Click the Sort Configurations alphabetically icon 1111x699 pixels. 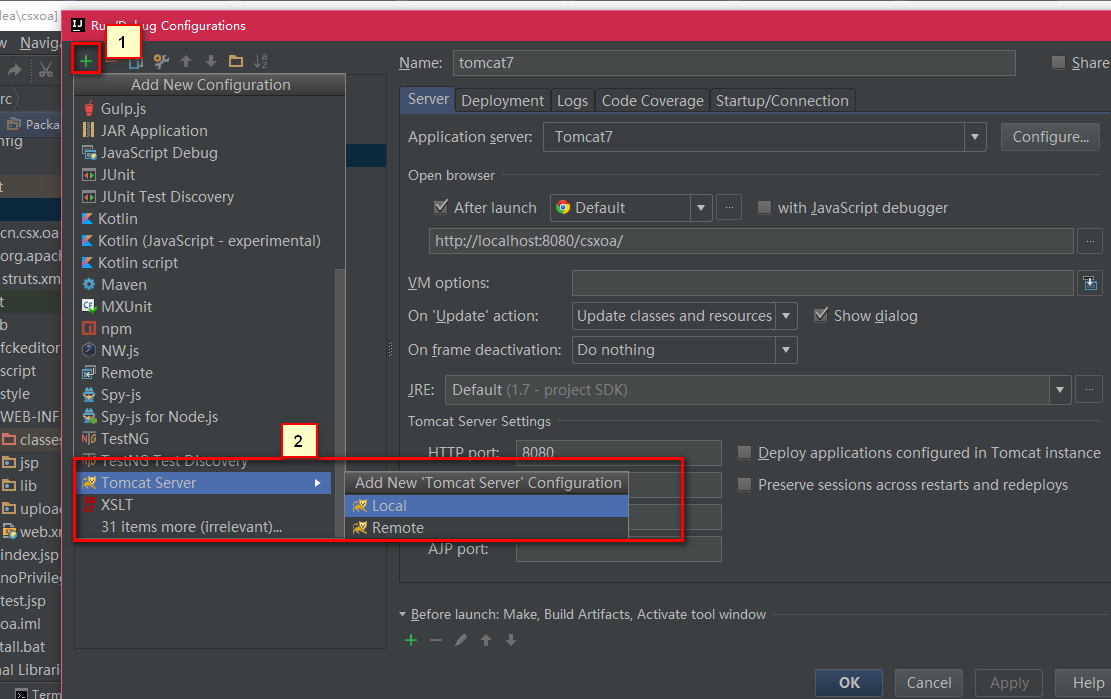pos(261,61)
